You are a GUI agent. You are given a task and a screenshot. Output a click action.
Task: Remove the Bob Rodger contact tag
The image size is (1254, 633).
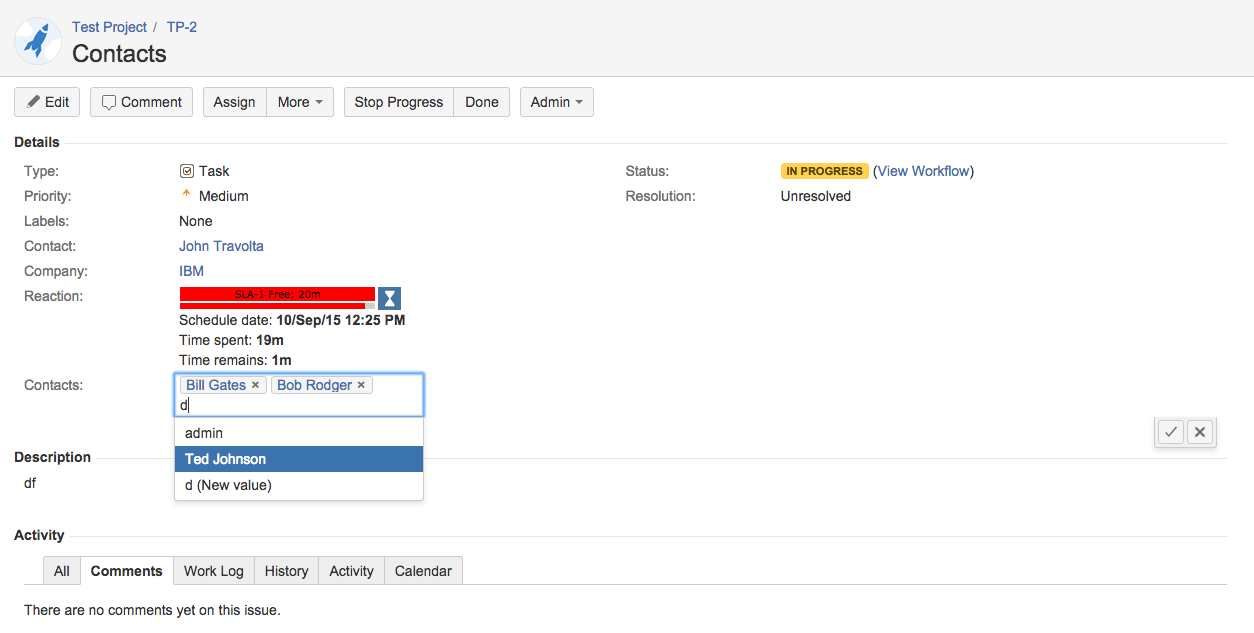pos(361,385)
